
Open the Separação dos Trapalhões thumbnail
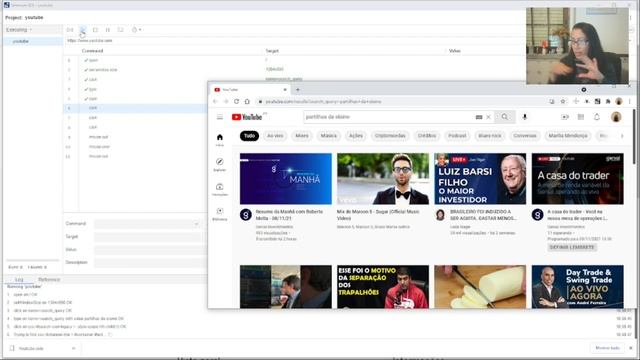383,287
